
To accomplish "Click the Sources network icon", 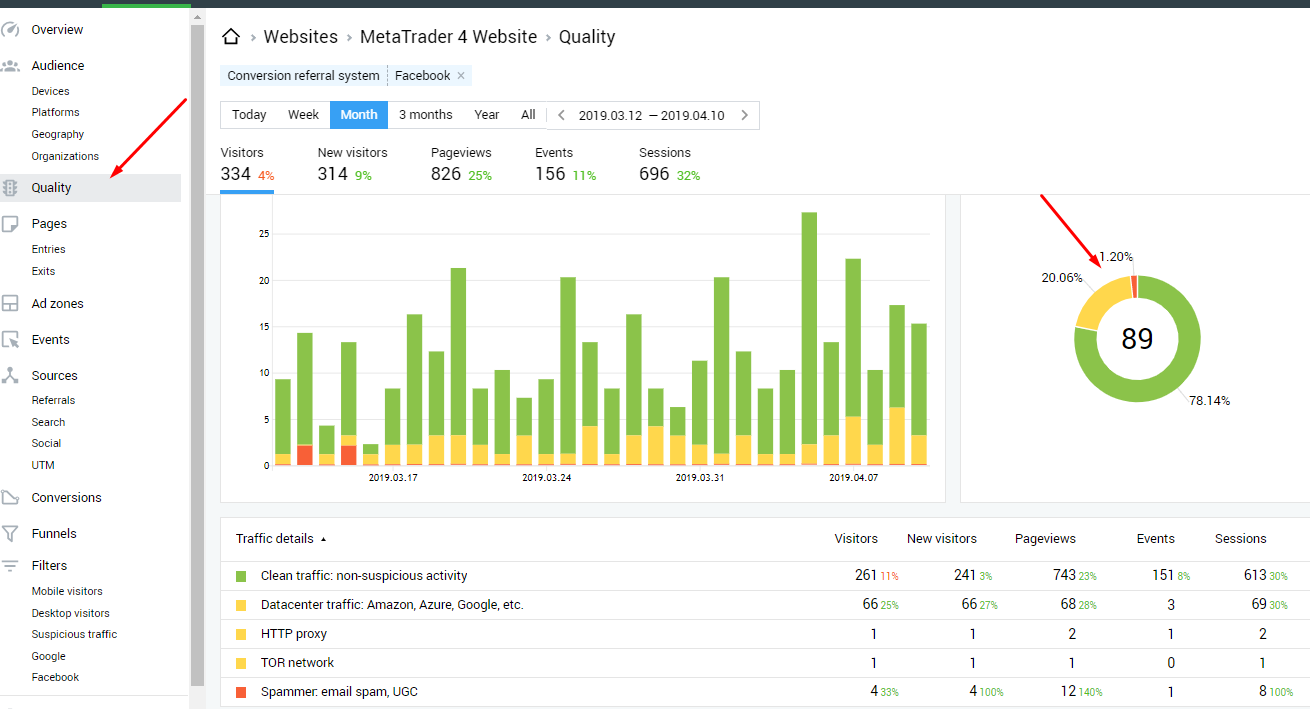I will click(x=11, y=376).
